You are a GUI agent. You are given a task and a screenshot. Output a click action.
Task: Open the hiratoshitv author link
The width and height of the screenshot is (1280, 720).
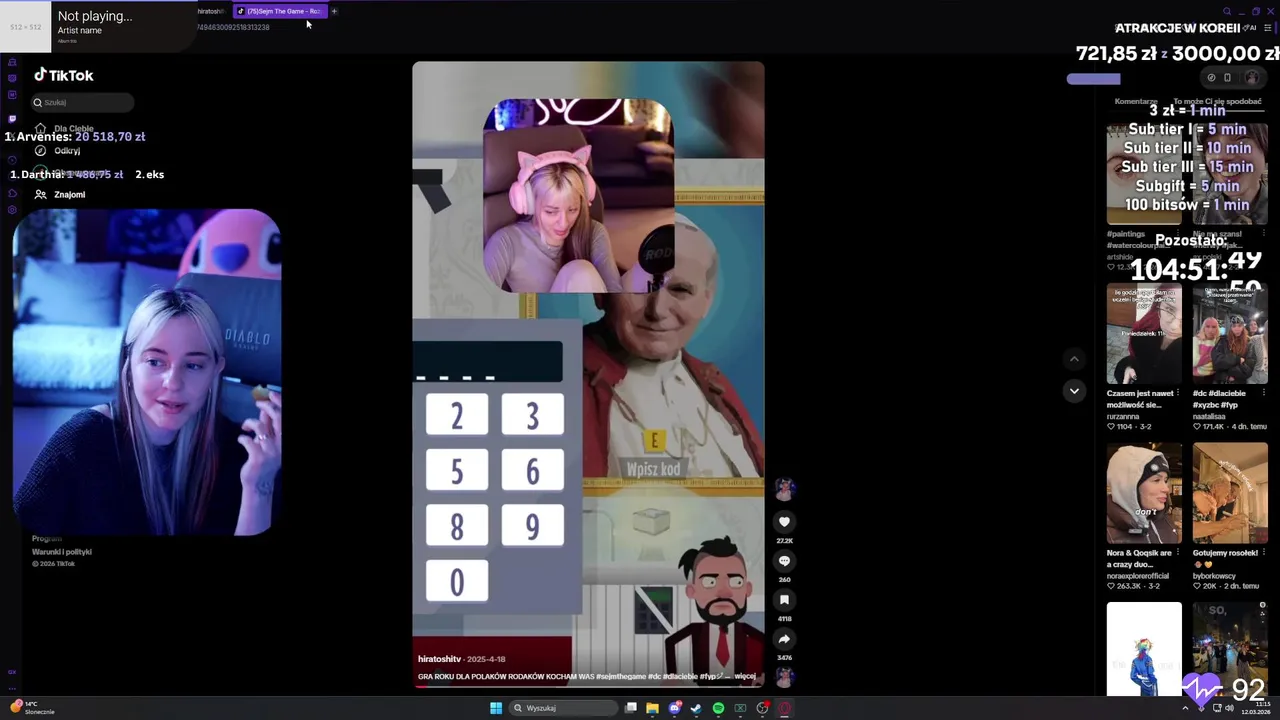[x=439, y=660]
